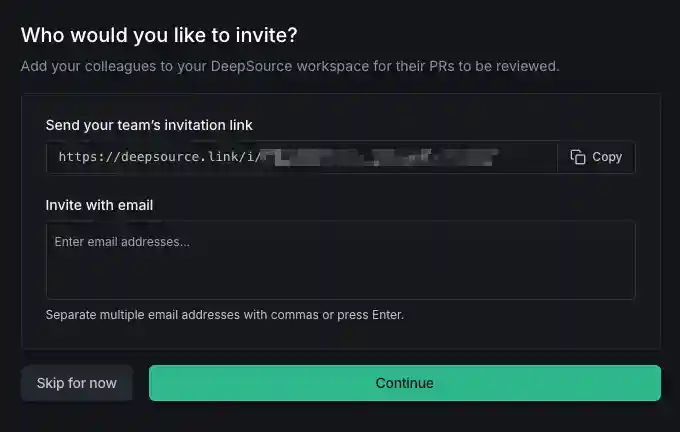Click the word 'Continue' on the green button
The height and width of the screenshot is (432, 680).
pyautogui.click(x=404, y=383)
